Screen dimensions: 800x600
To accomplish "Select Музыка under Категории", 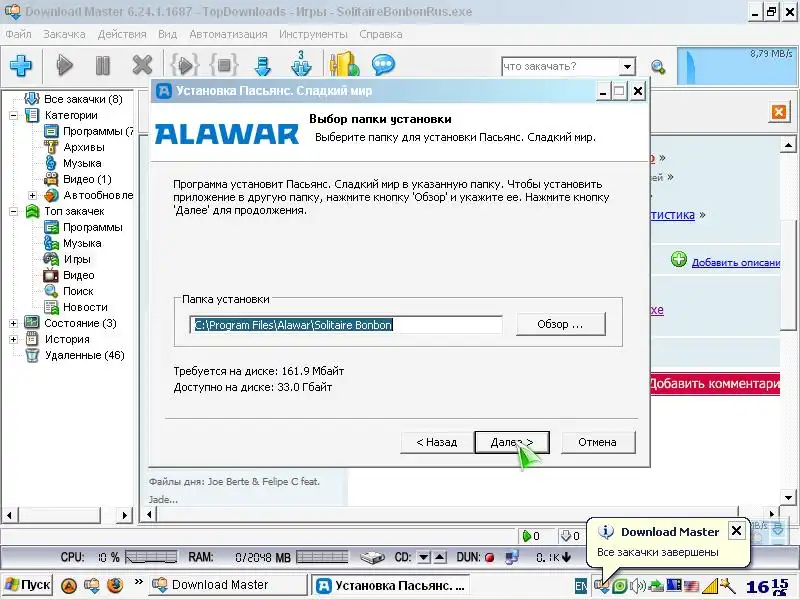I will click(x=82, y=163).
